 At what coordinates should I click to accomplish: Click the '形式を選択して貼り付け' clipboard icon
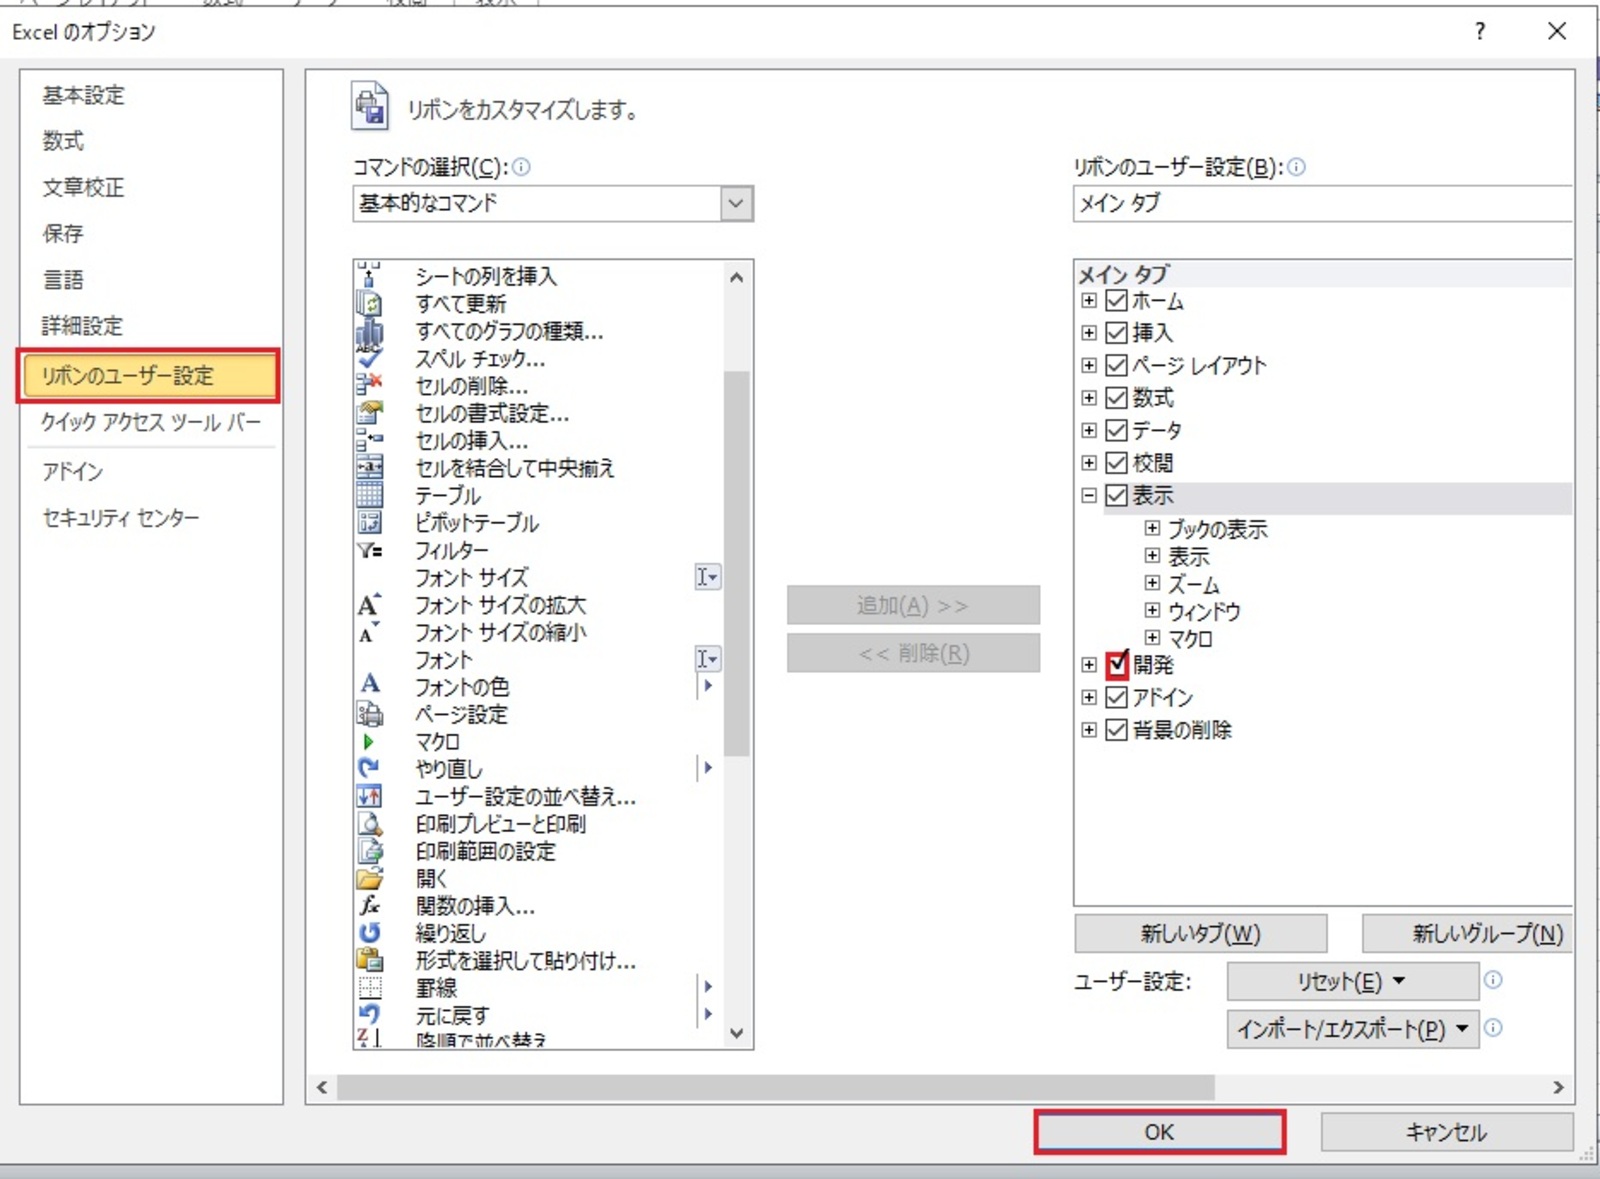tap(370, 960)
